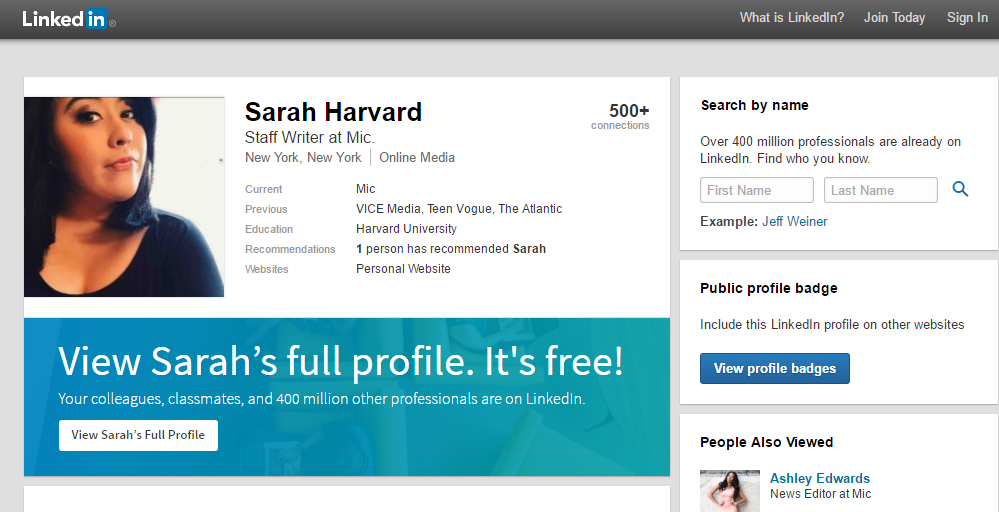Click the People Also Viewed heading

point(766,442)
